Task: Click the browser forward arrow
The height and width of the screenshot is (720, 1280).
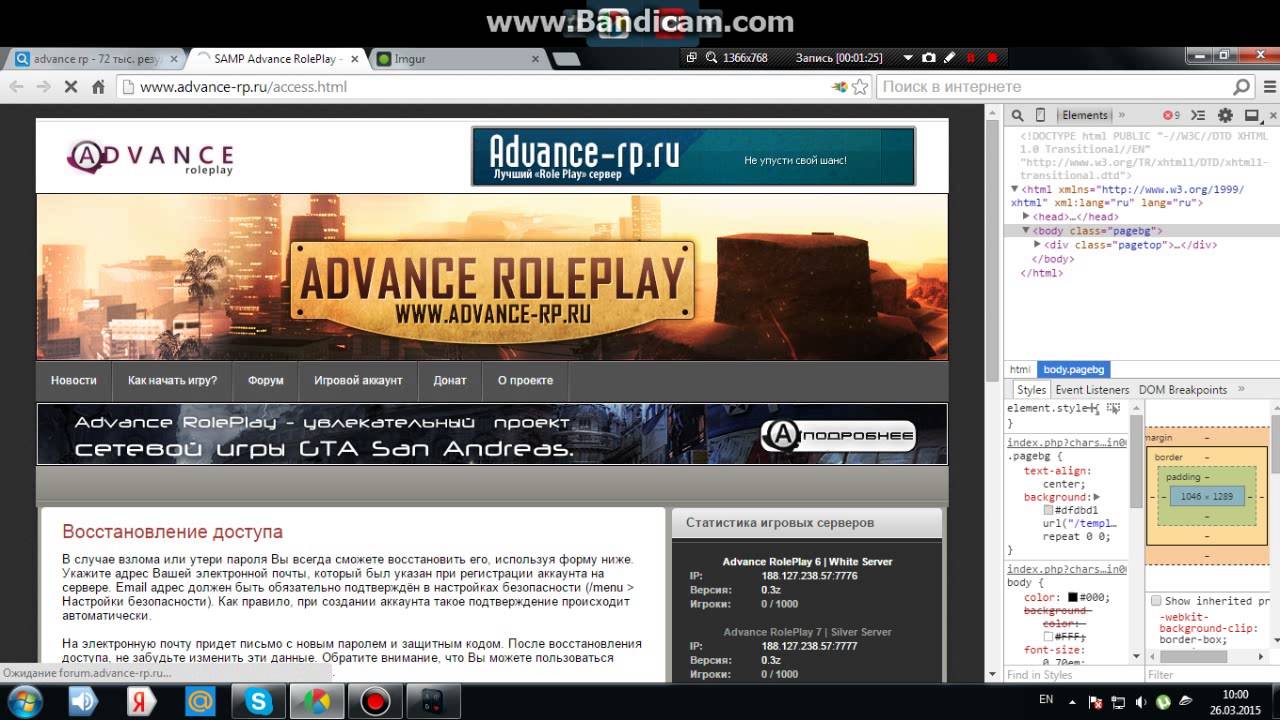Action: (42, 87)
